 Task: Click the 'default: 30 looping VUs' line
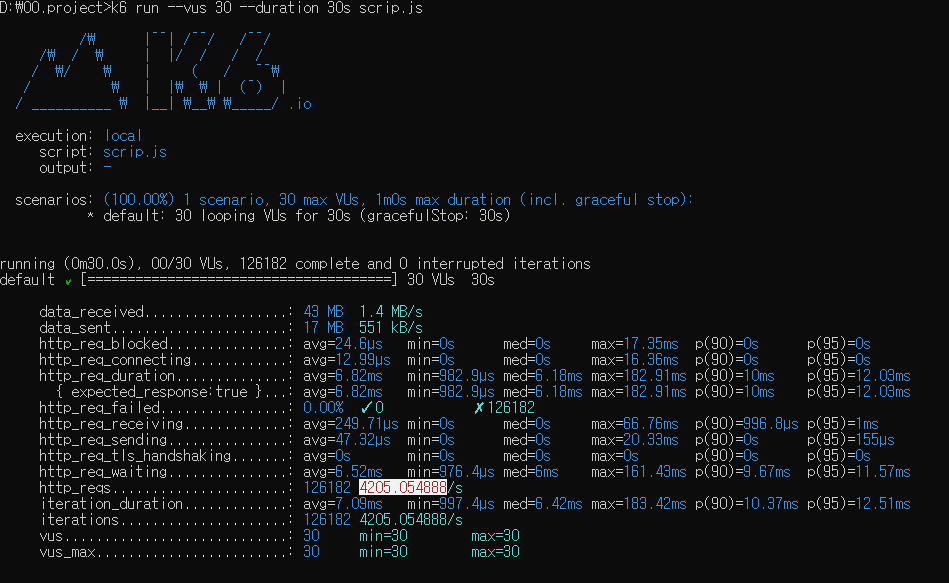pyautogui.click(x=299, y=216)
